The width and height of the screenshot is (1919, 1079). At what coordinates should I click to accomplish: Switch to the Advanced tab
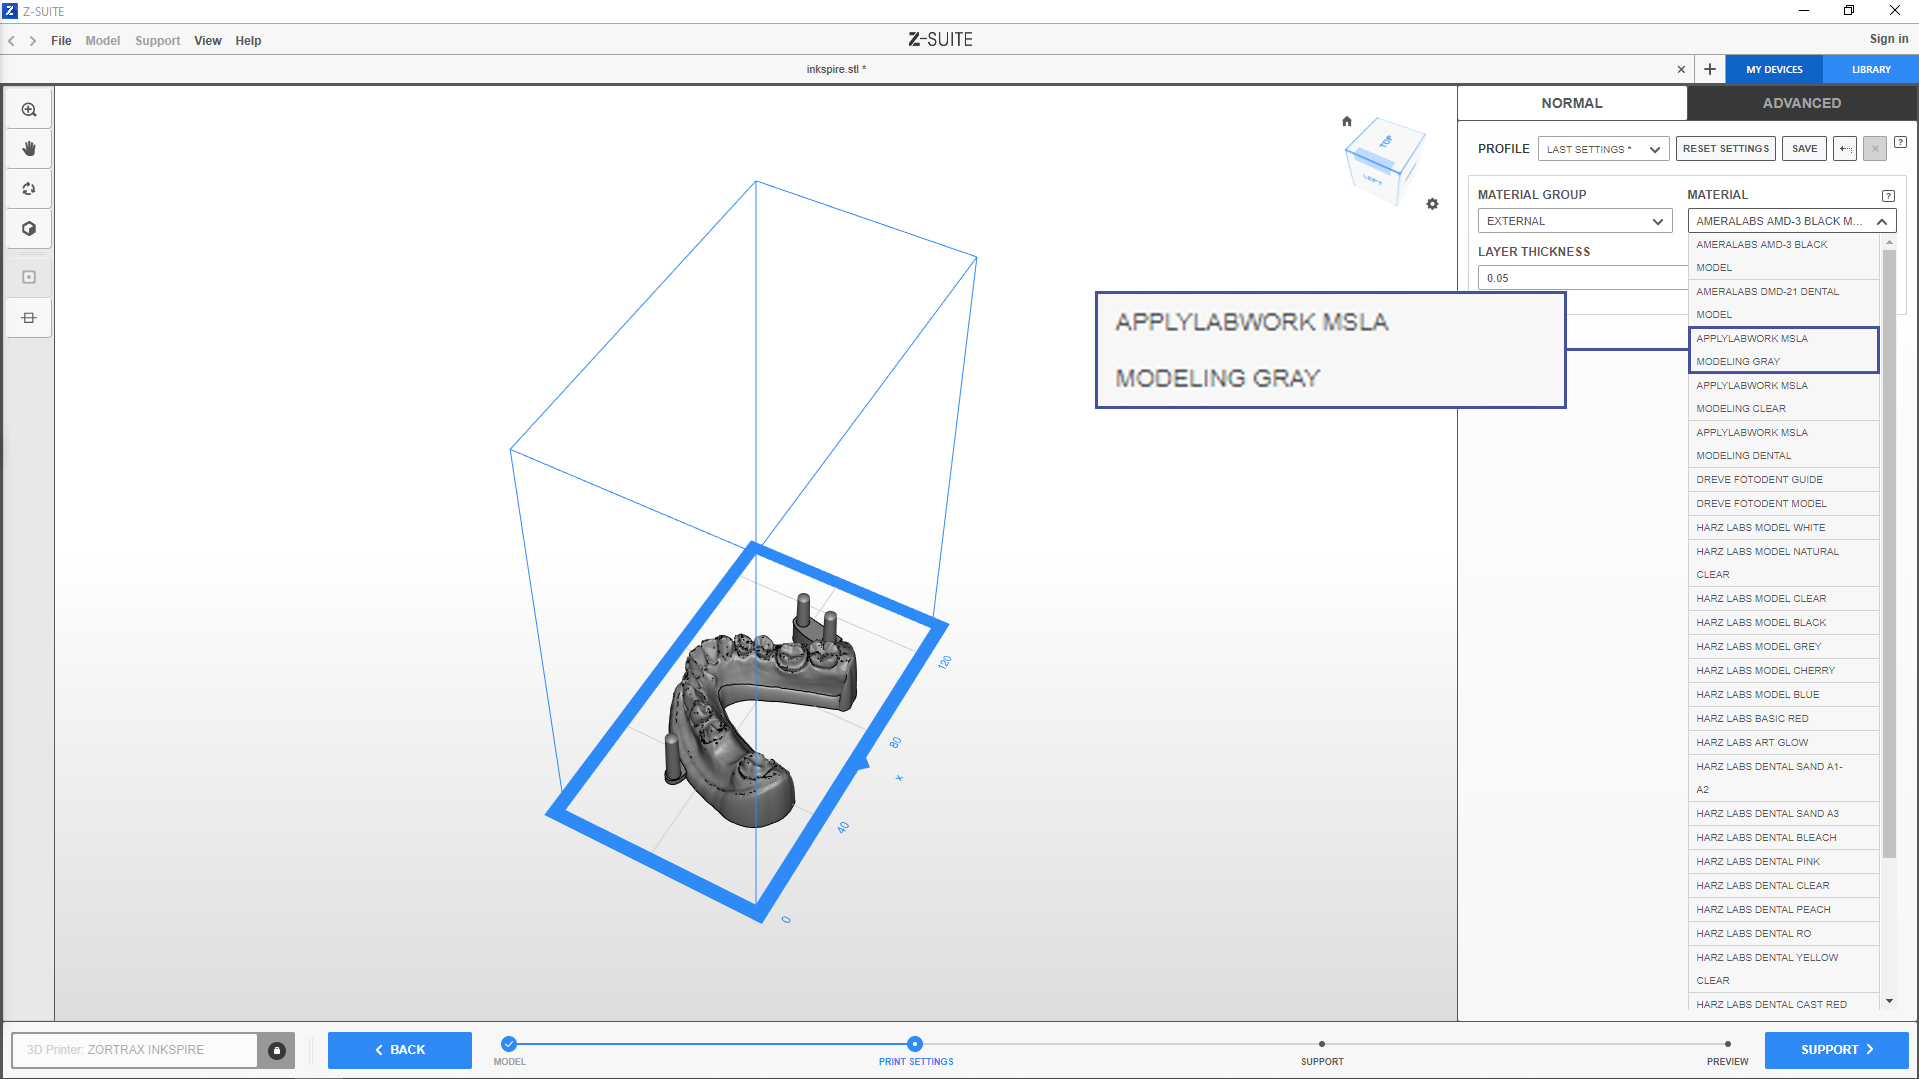[x=1801, y=103]
